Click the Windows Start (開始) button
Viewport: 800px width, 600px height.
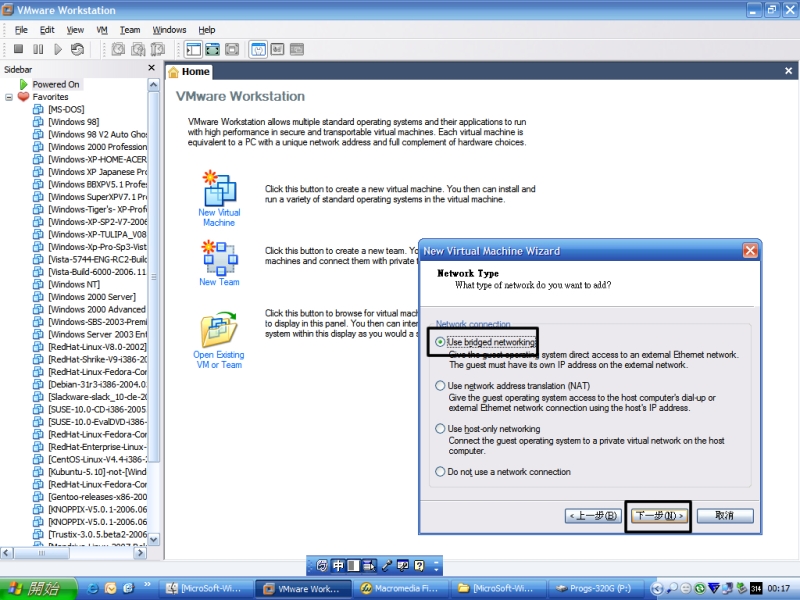38,588
